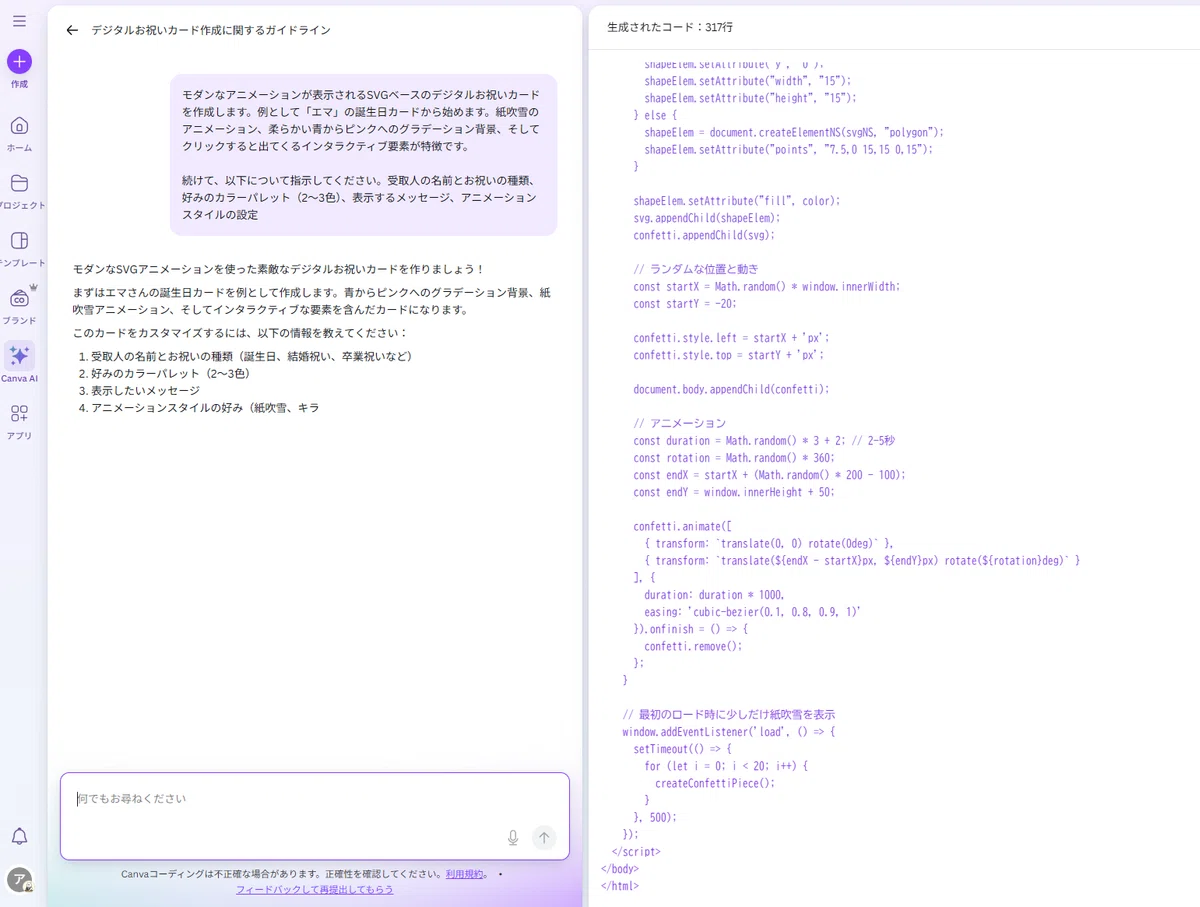Click フィードバックして再提出してもらう link
This screenshot has height=907, width=1200.
(314, 889)
